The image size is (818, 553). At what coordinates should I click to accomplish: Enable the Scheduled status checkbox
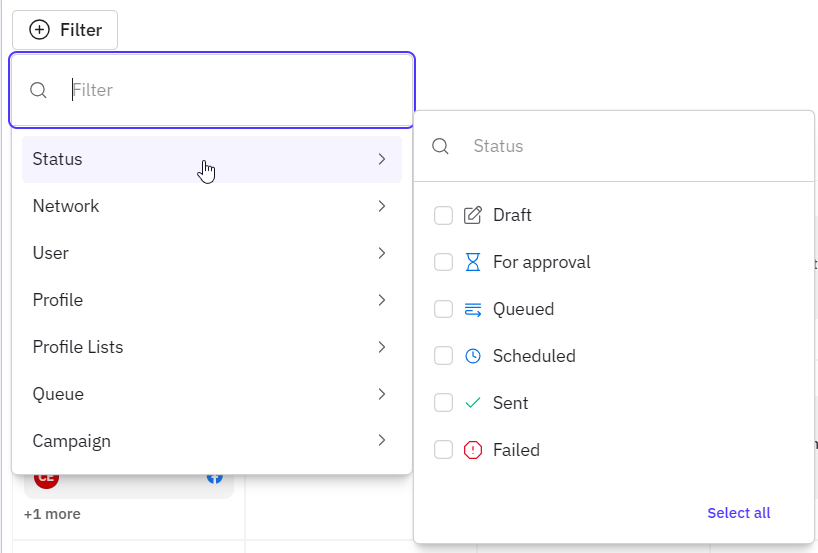(443, 356)
